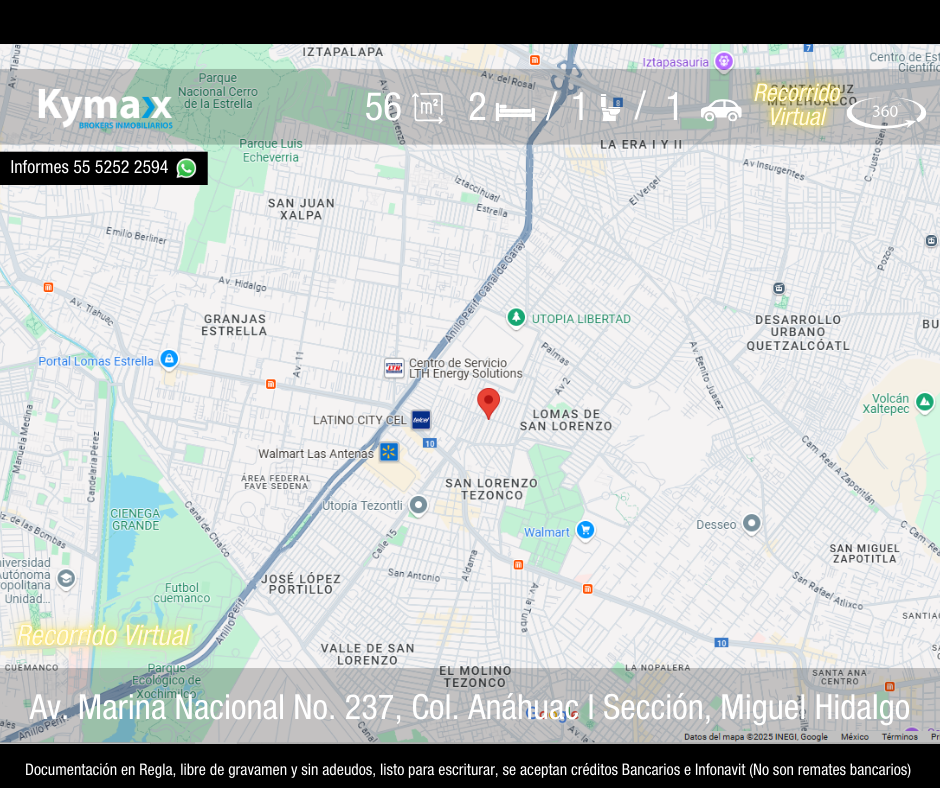Click the red location pin marker
Image resolution: width=940 pixels, height=788 pixels.
click(x=489, y=403)
